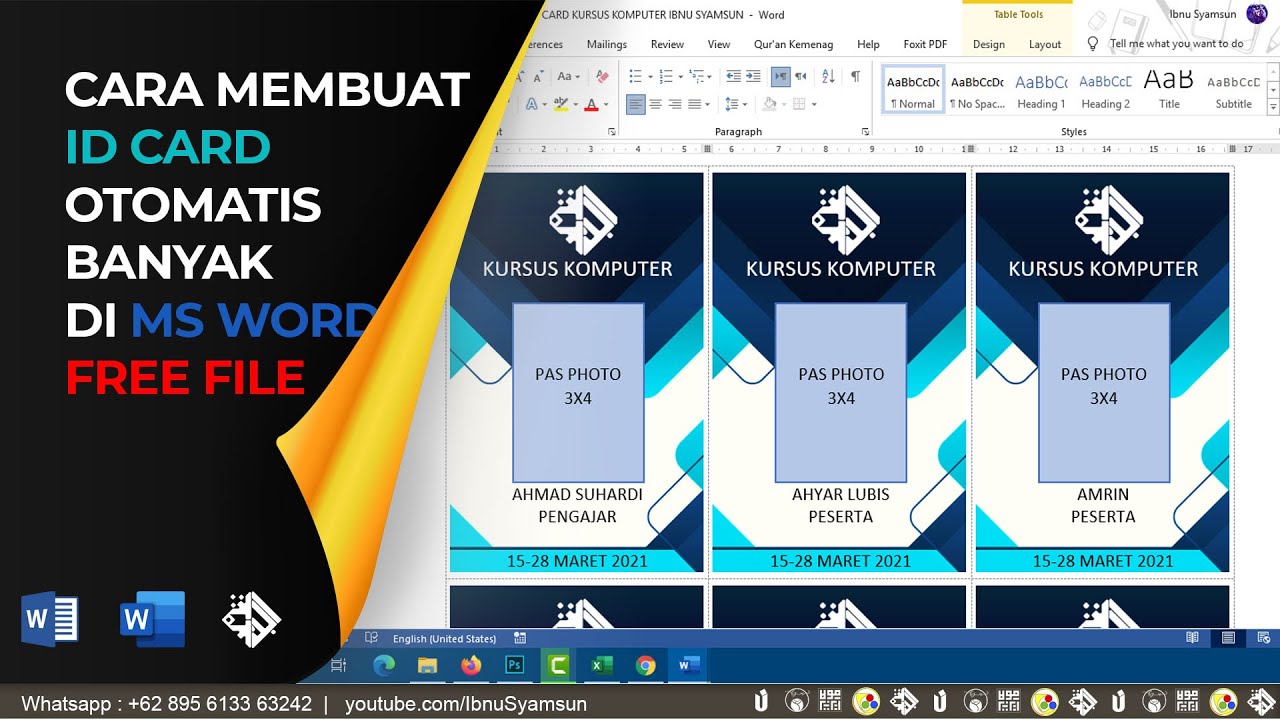Open the Paragraph settings dialog launcher

pyautogui.click(x=863, y=132)
